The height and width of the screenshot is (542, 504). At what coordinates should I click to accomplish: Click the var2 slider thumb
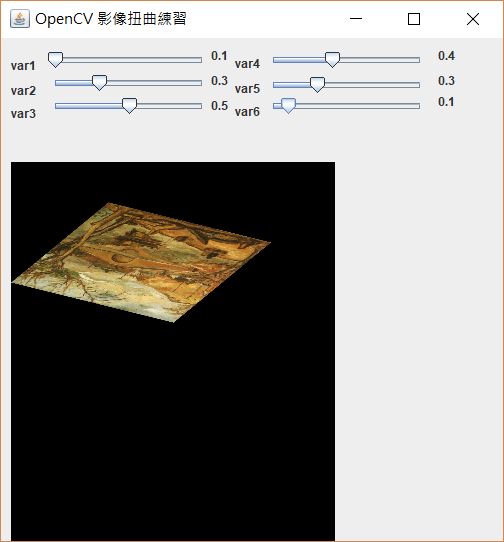coord(100,83)
